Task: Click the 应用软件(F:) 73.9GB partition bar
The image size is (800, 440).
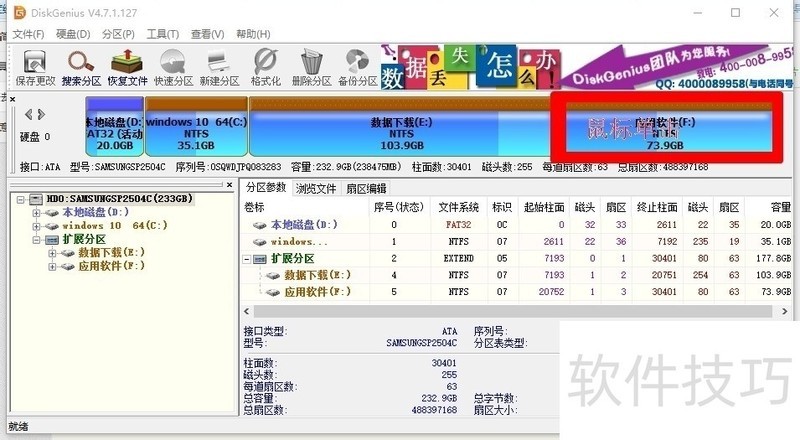Action: (669, 128)
